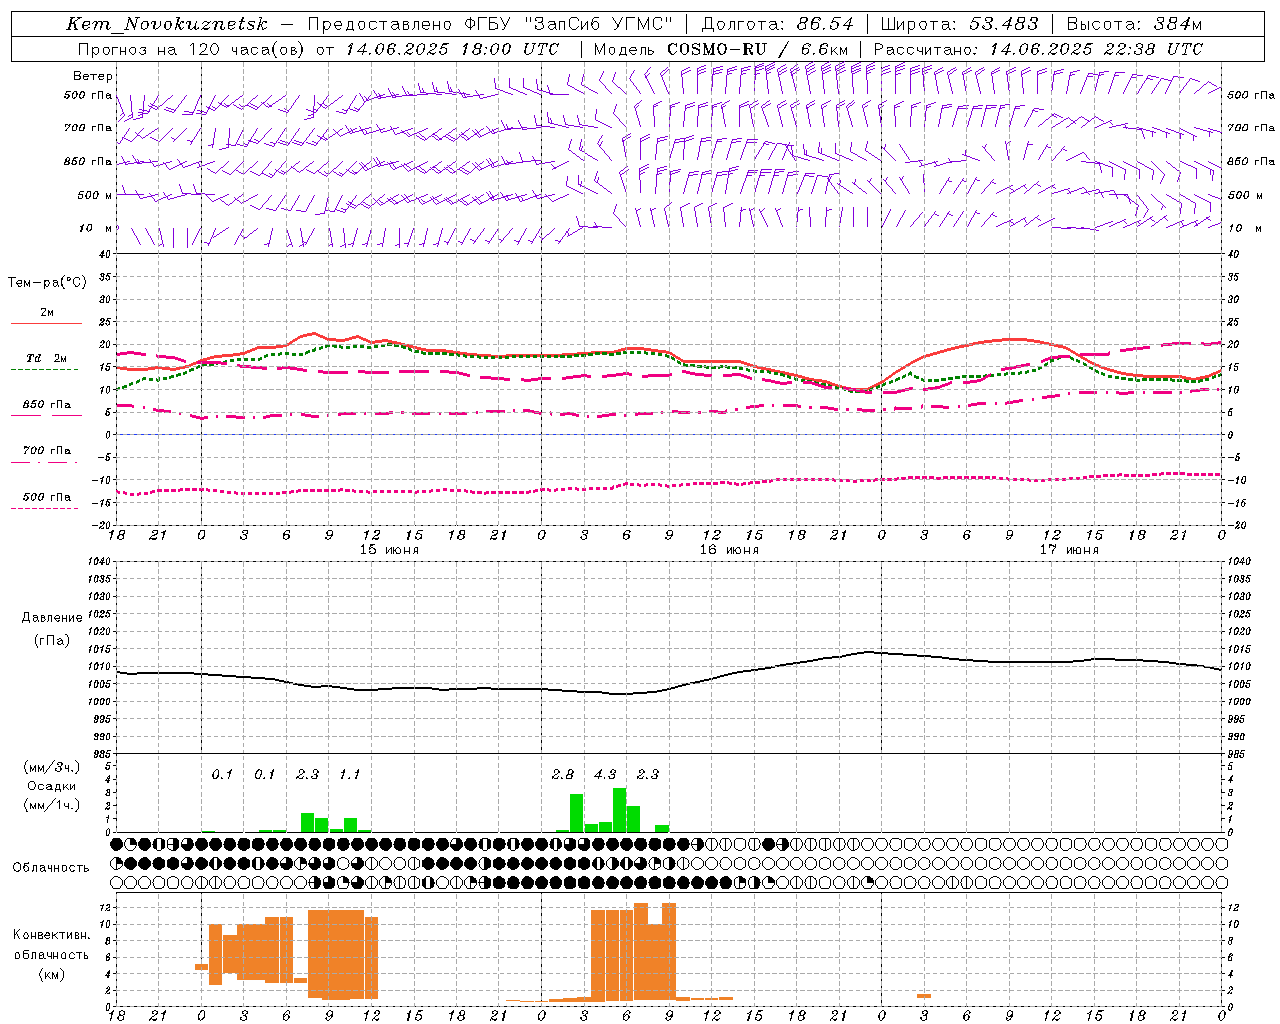Click the '17 июня' date label
Viewport: 1280px width, 1024px height.
pos(1069,550)
